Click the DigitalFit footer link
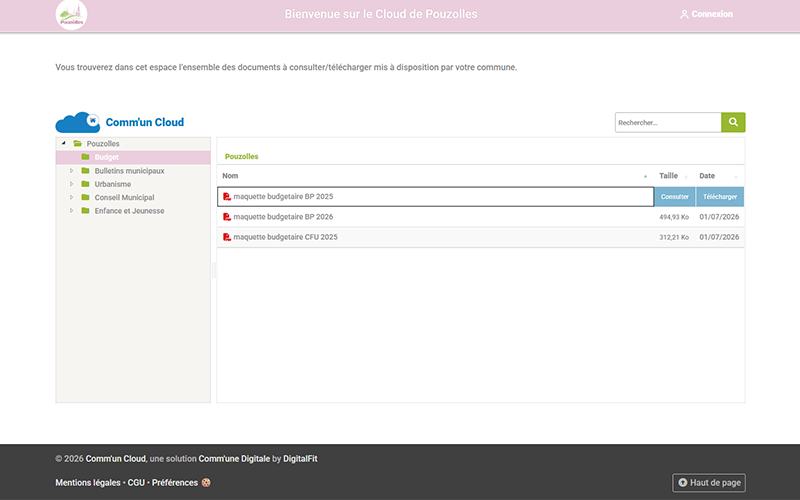Image resolution: width=800 pixels, height=500 pixels. click(301, 459)
